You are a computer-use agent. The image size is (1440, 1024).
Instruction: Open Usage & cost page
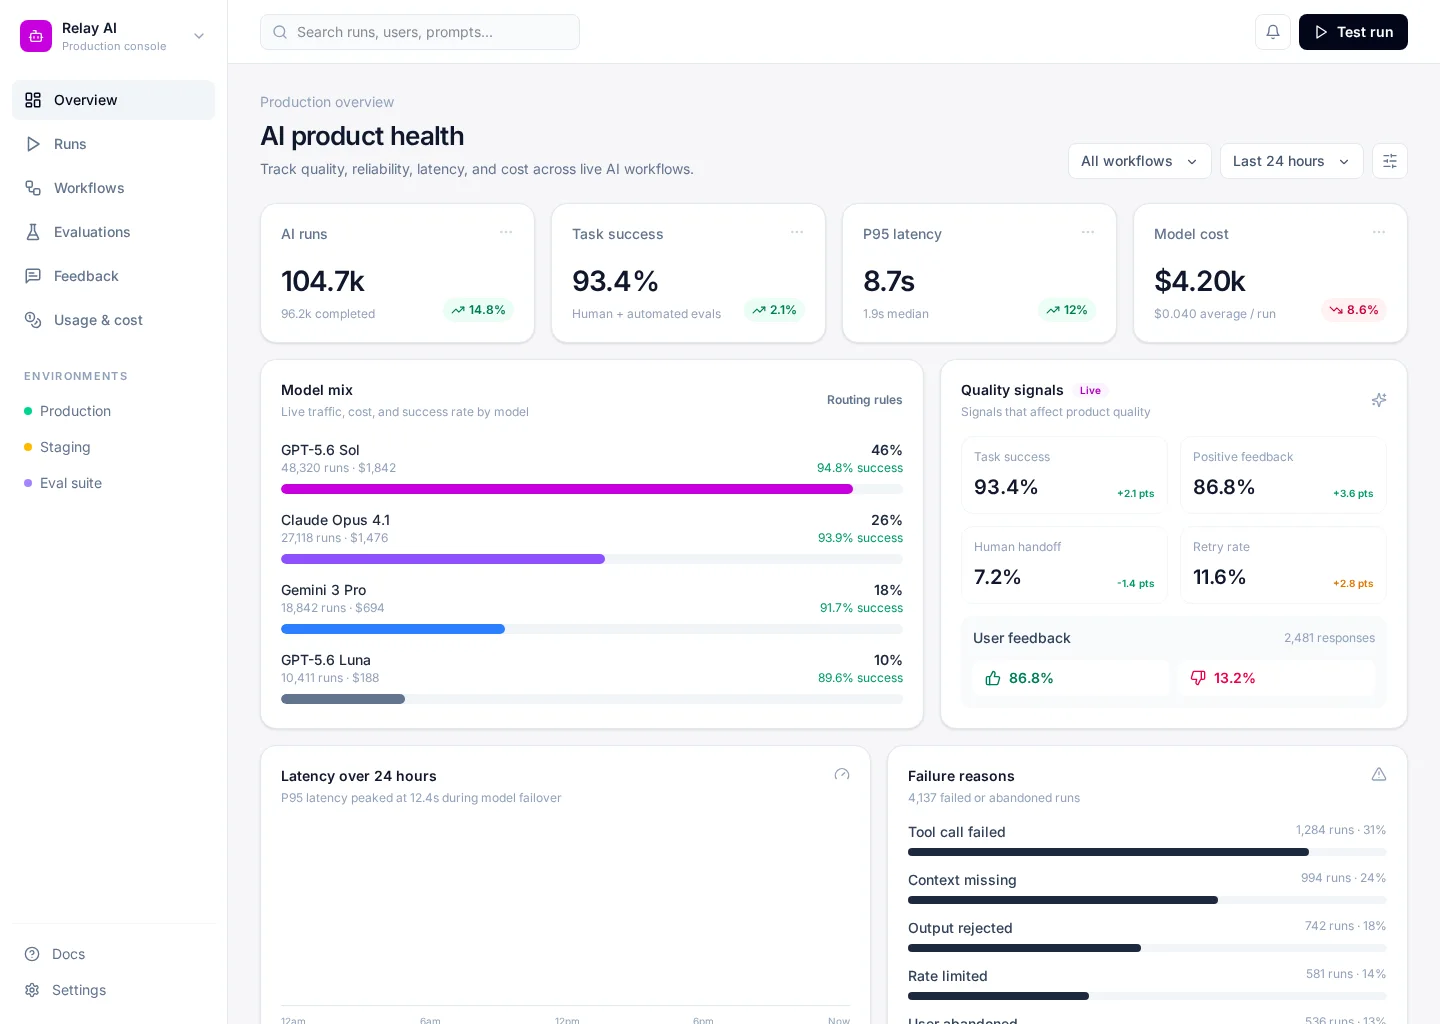pos(113,320)
